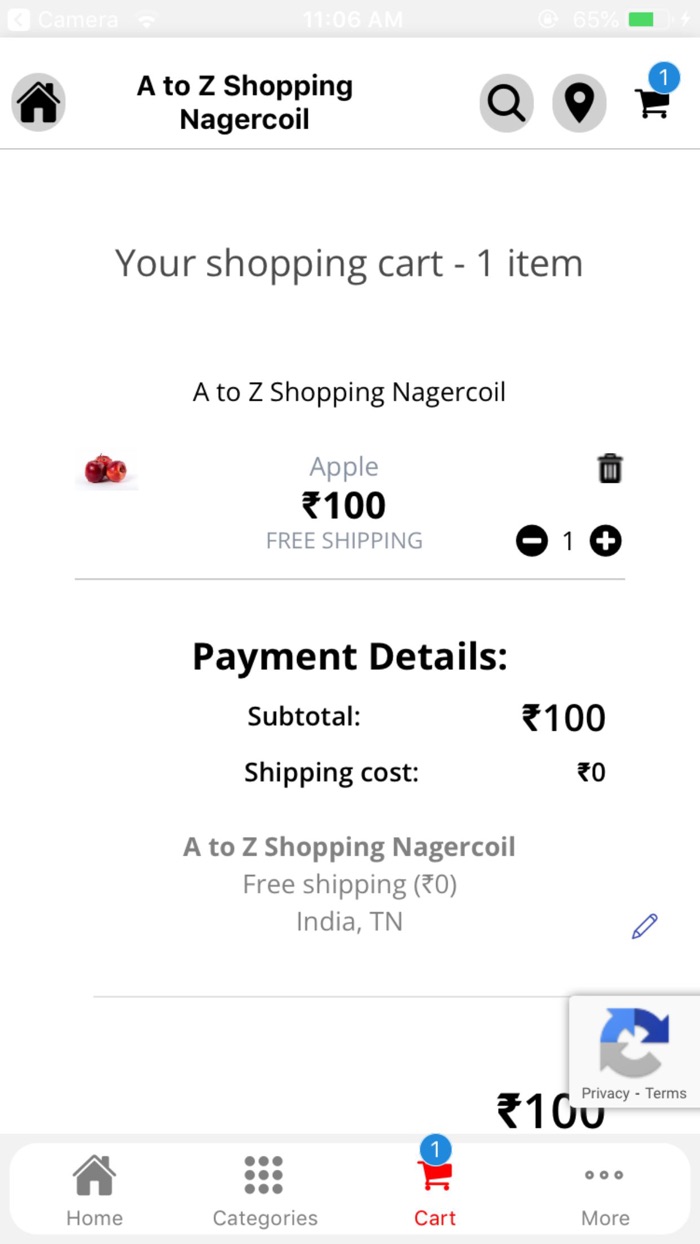700x1244 pixels.
Task: Open the More menu in bottom bar
Action: tap(604, 1188)
